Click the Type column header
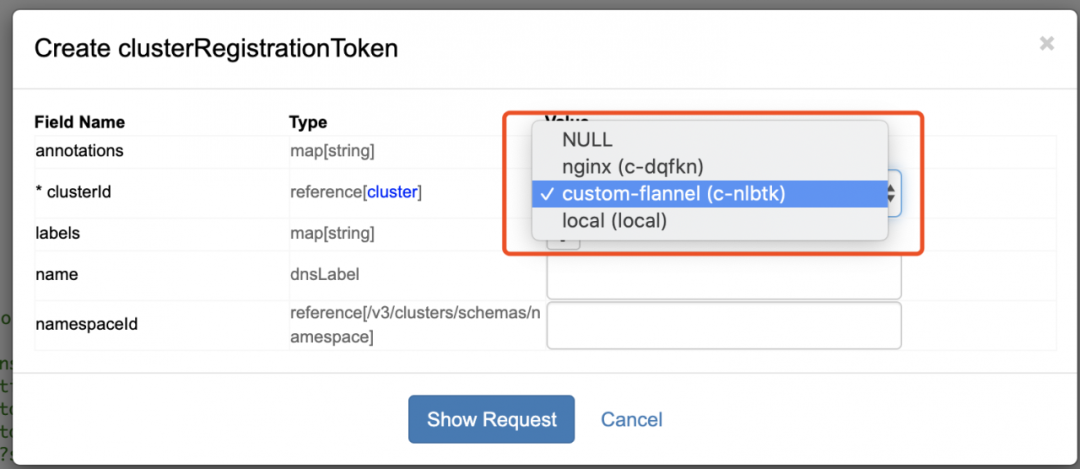Image resolution: width=1080 pixels, height=469 pixels. 308,122
